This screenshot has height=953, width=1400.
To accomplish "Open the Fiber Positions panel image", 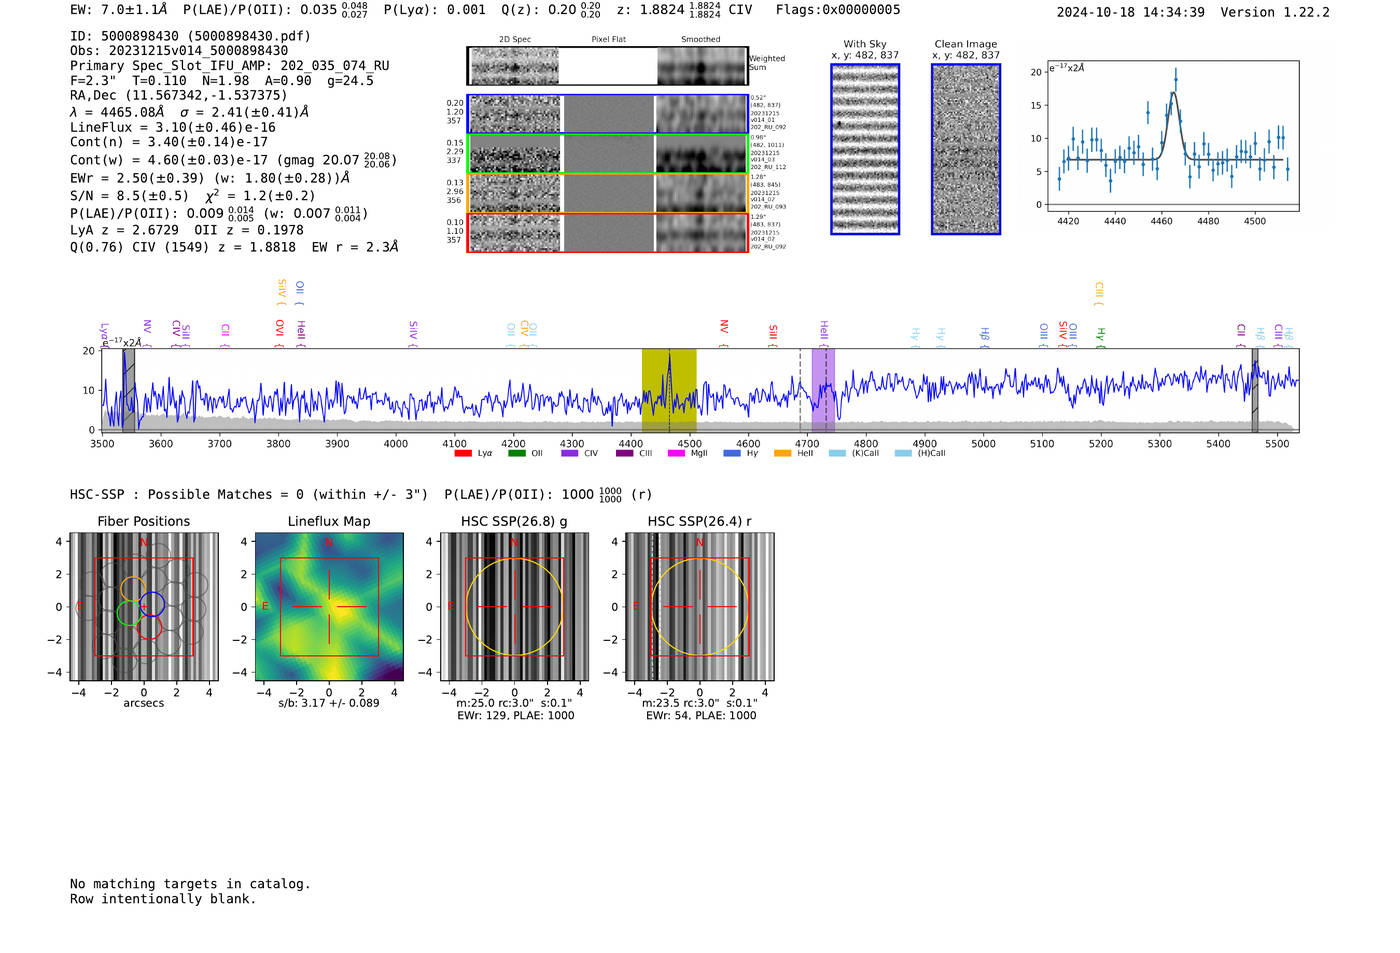I will click(x=144, y=608).
